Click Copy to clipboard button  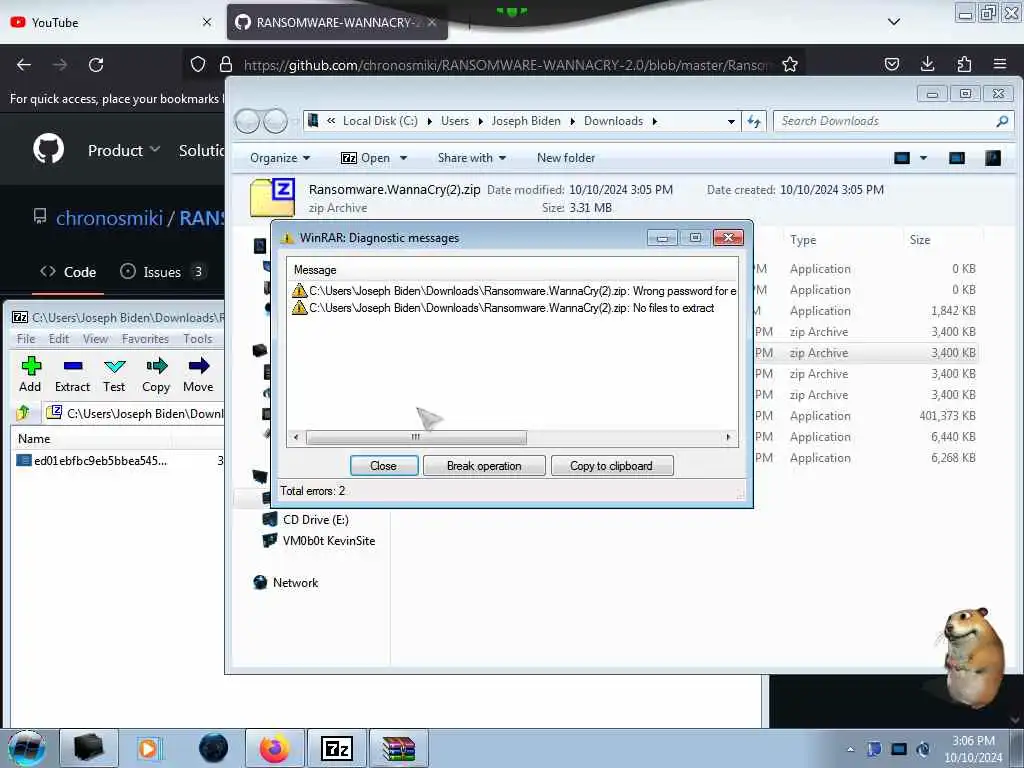pyautogui.click(x=611, y=466)
